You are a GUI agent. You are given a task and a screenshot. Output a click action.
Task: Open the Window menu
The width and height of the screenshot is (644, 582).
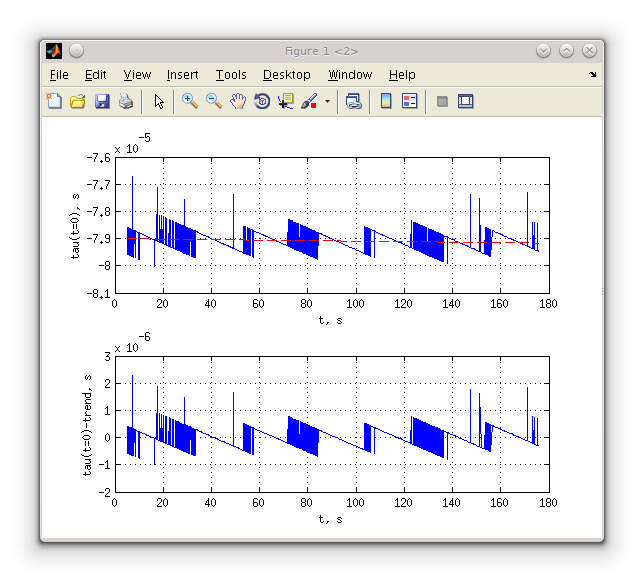[x=350, y=75]
